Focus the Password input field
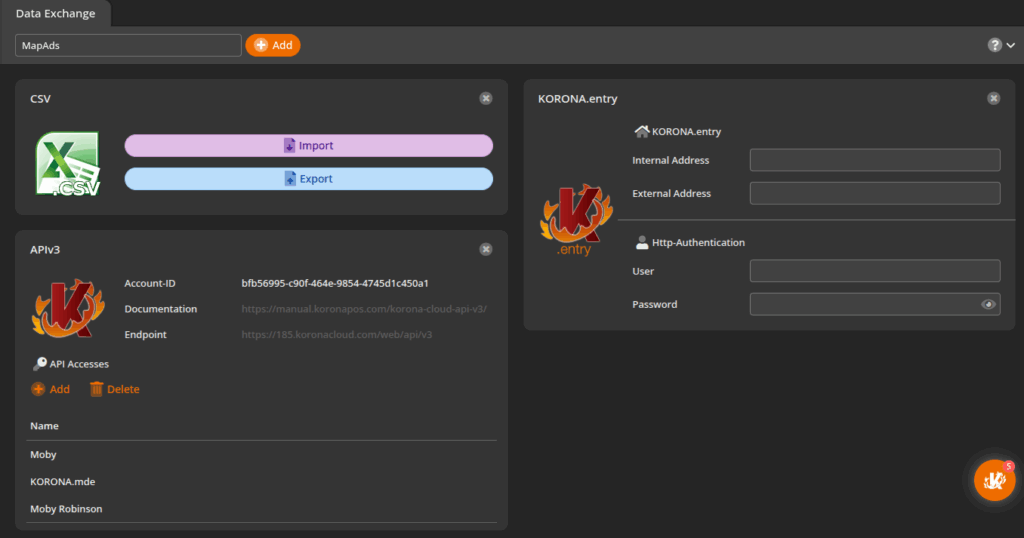Image resolution: width=1024 pixels, height=538 pixels. pyautogui.click(x=874, y=304)
